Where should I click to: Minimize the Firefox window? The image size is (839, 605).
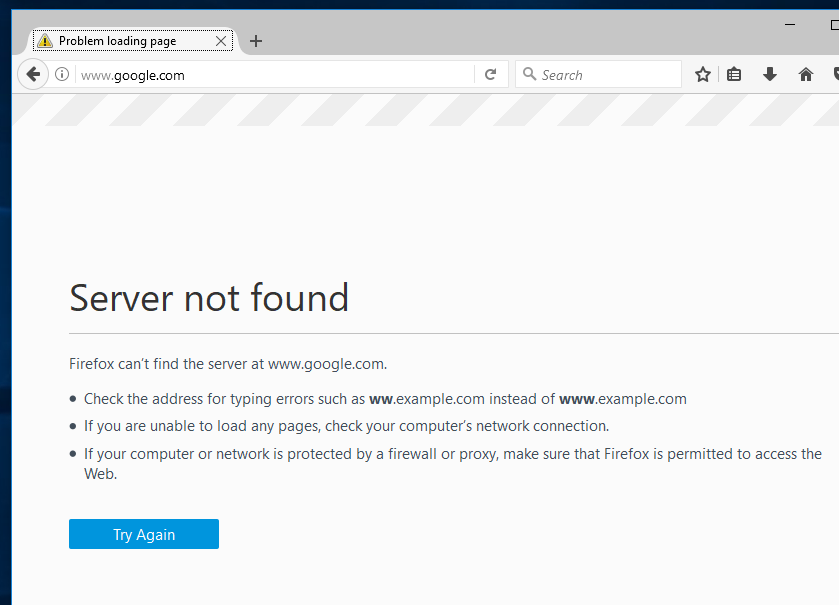pos(789,24)
